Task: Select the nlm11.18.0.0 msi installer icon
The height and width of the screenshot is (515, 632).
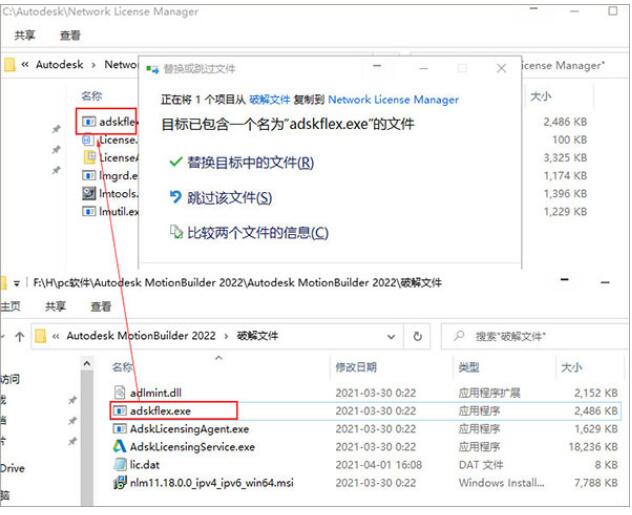Action: pyautogui.click(x=120, y=482)
